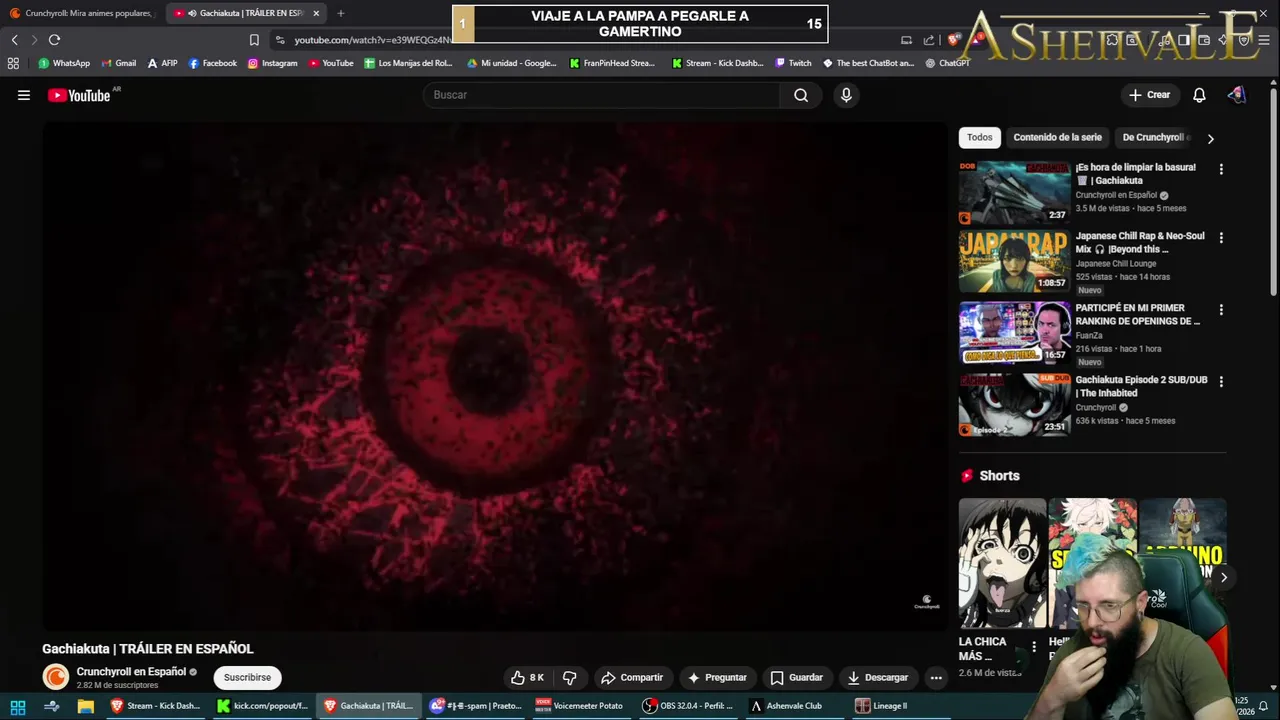Open File Explorer from the taskbar
This screenshot has height=720, width=1280.
coord(86,706)
